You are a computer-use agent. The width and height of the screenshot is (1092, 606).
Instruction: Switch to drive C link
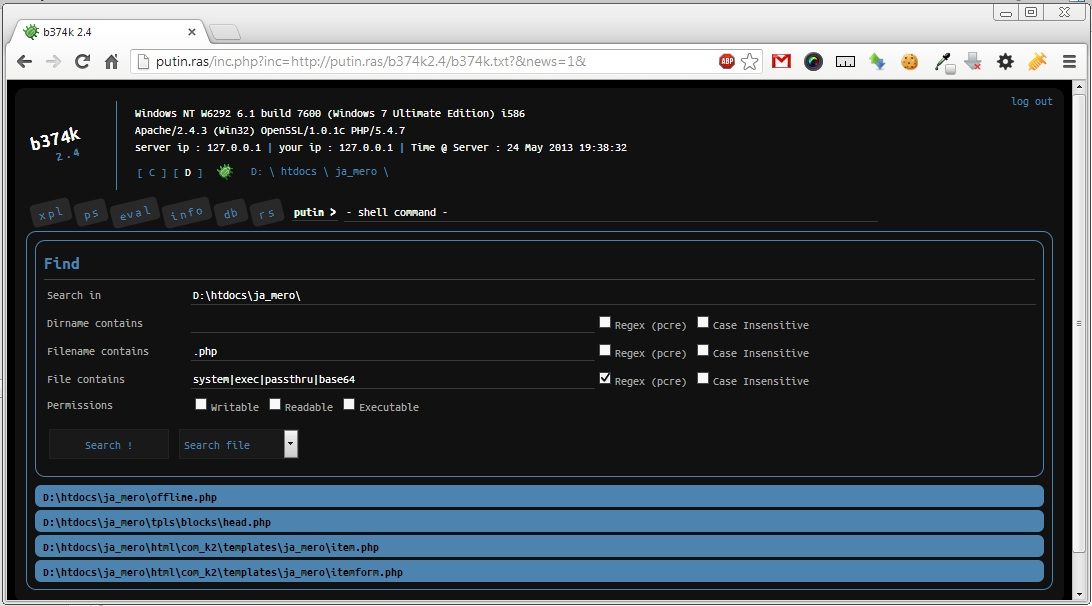[x=152, y=172]
